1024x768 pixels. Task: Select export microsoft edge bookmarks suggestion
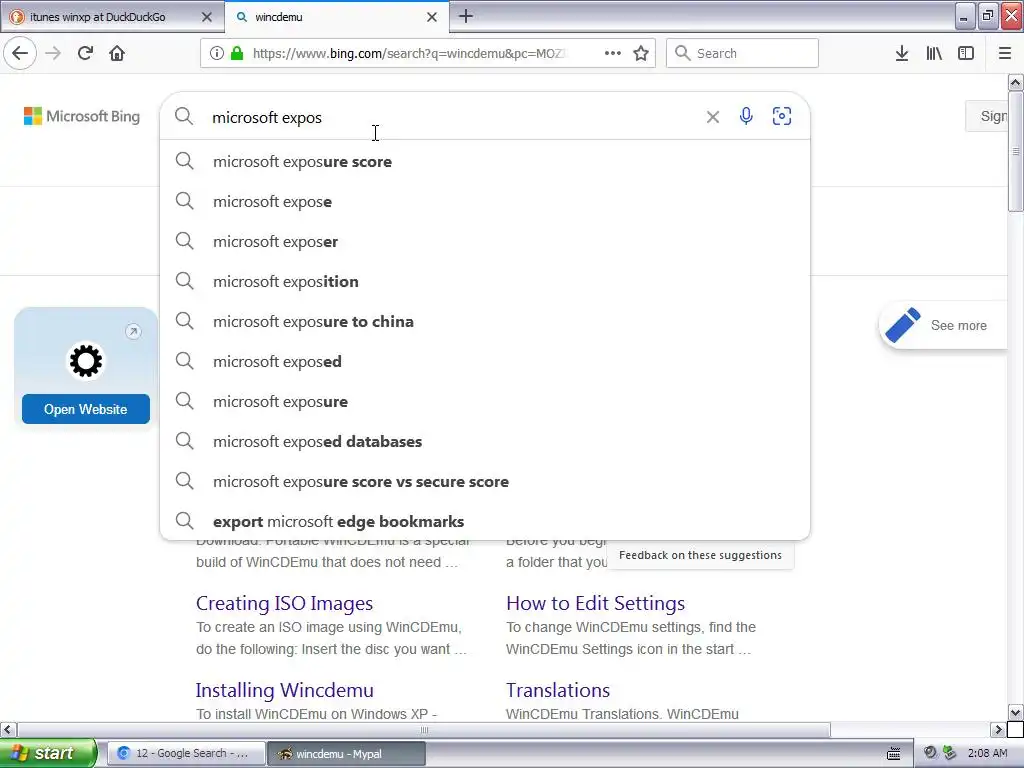(485, 521)
